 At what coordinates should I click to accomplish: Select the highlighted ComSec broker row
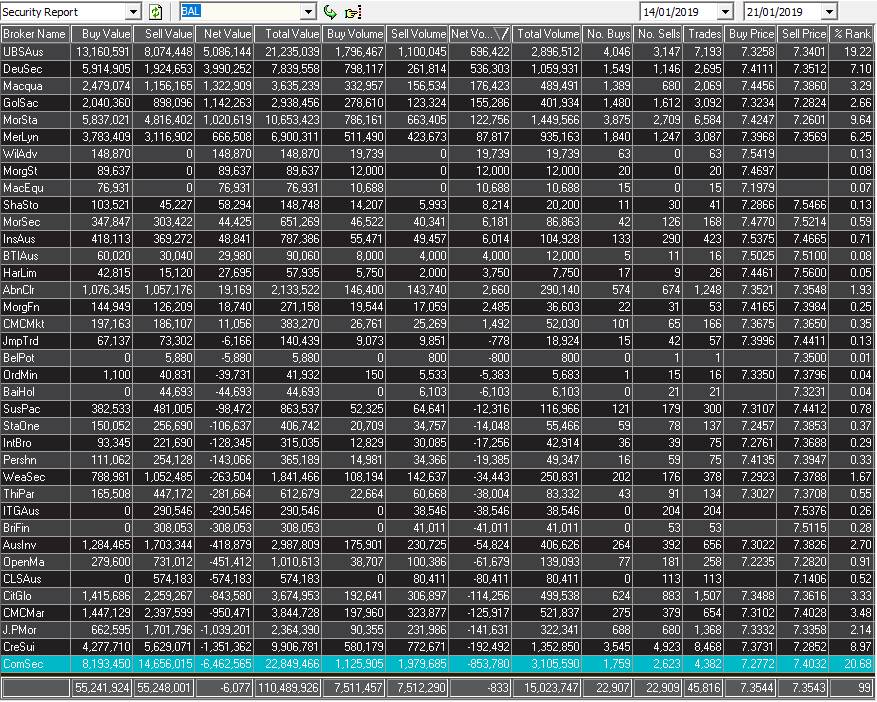coord(437,664)
